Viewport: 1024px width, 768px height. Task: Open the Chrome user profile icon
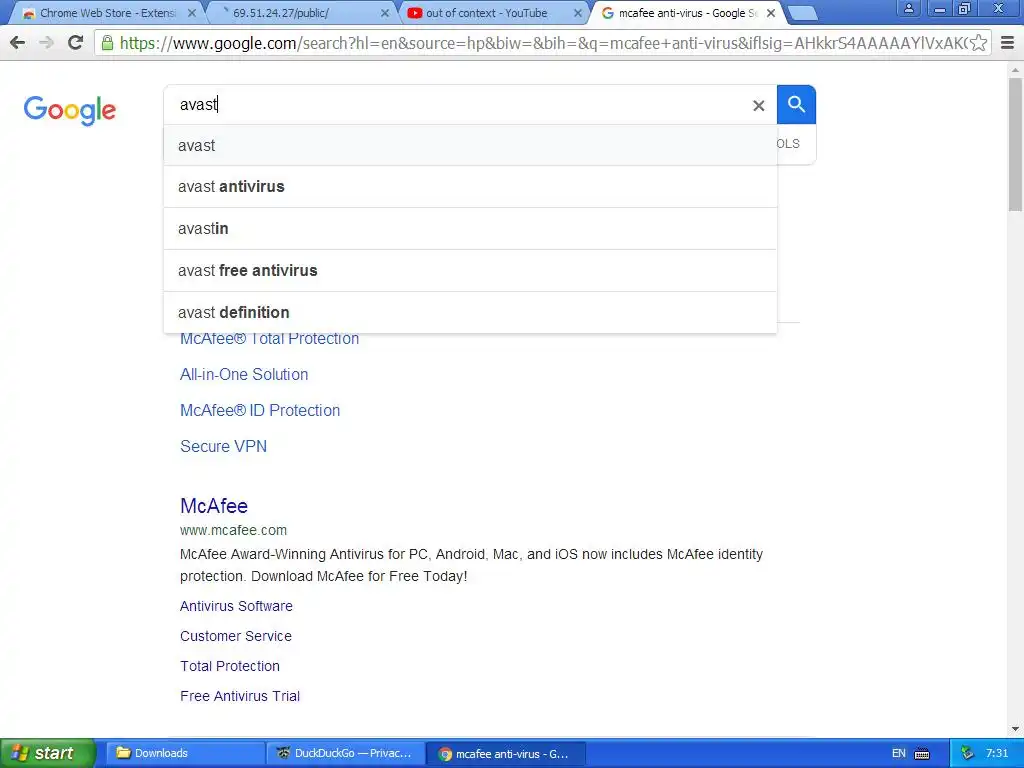908,8
